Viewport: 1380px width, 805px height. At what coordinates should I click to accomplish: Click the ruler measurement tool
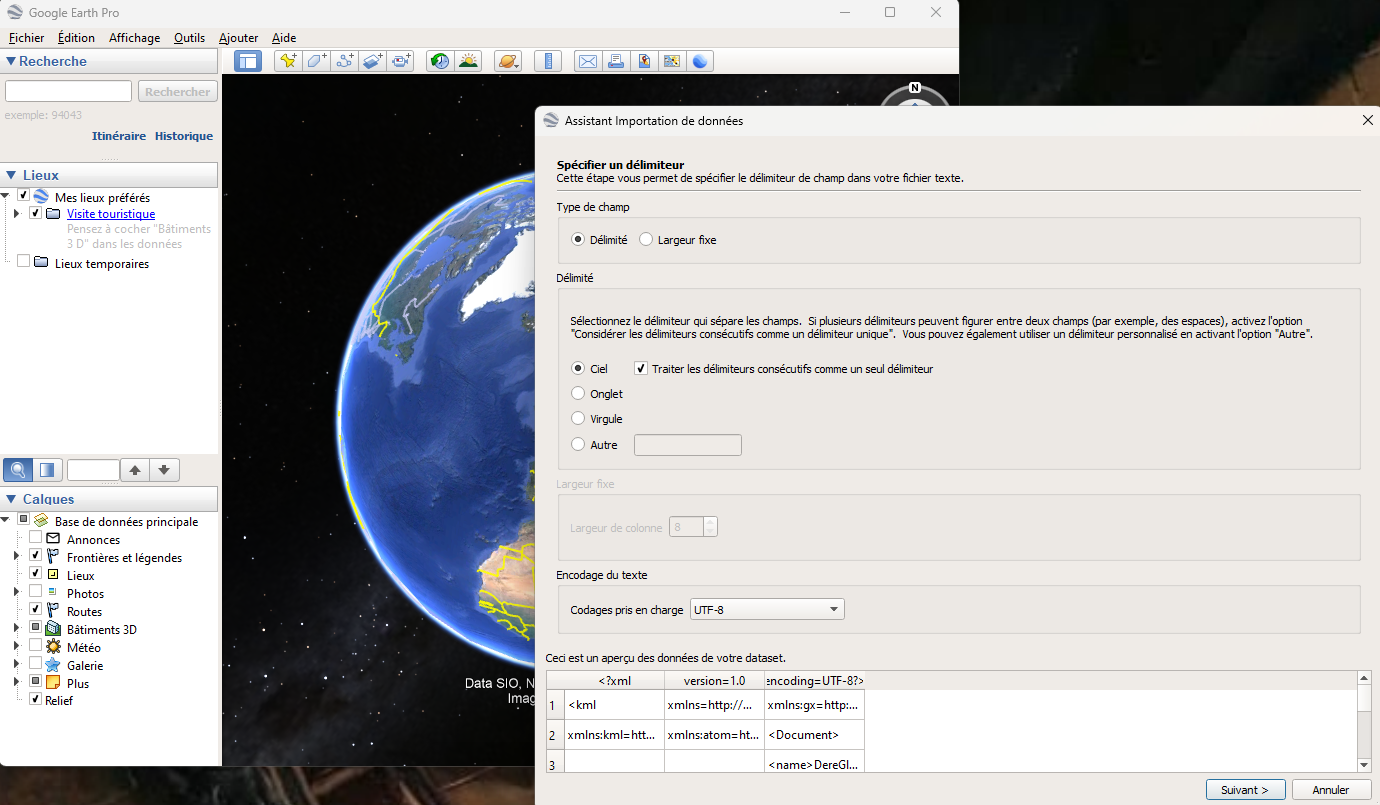pyautogui.click(x=547, y=61)
